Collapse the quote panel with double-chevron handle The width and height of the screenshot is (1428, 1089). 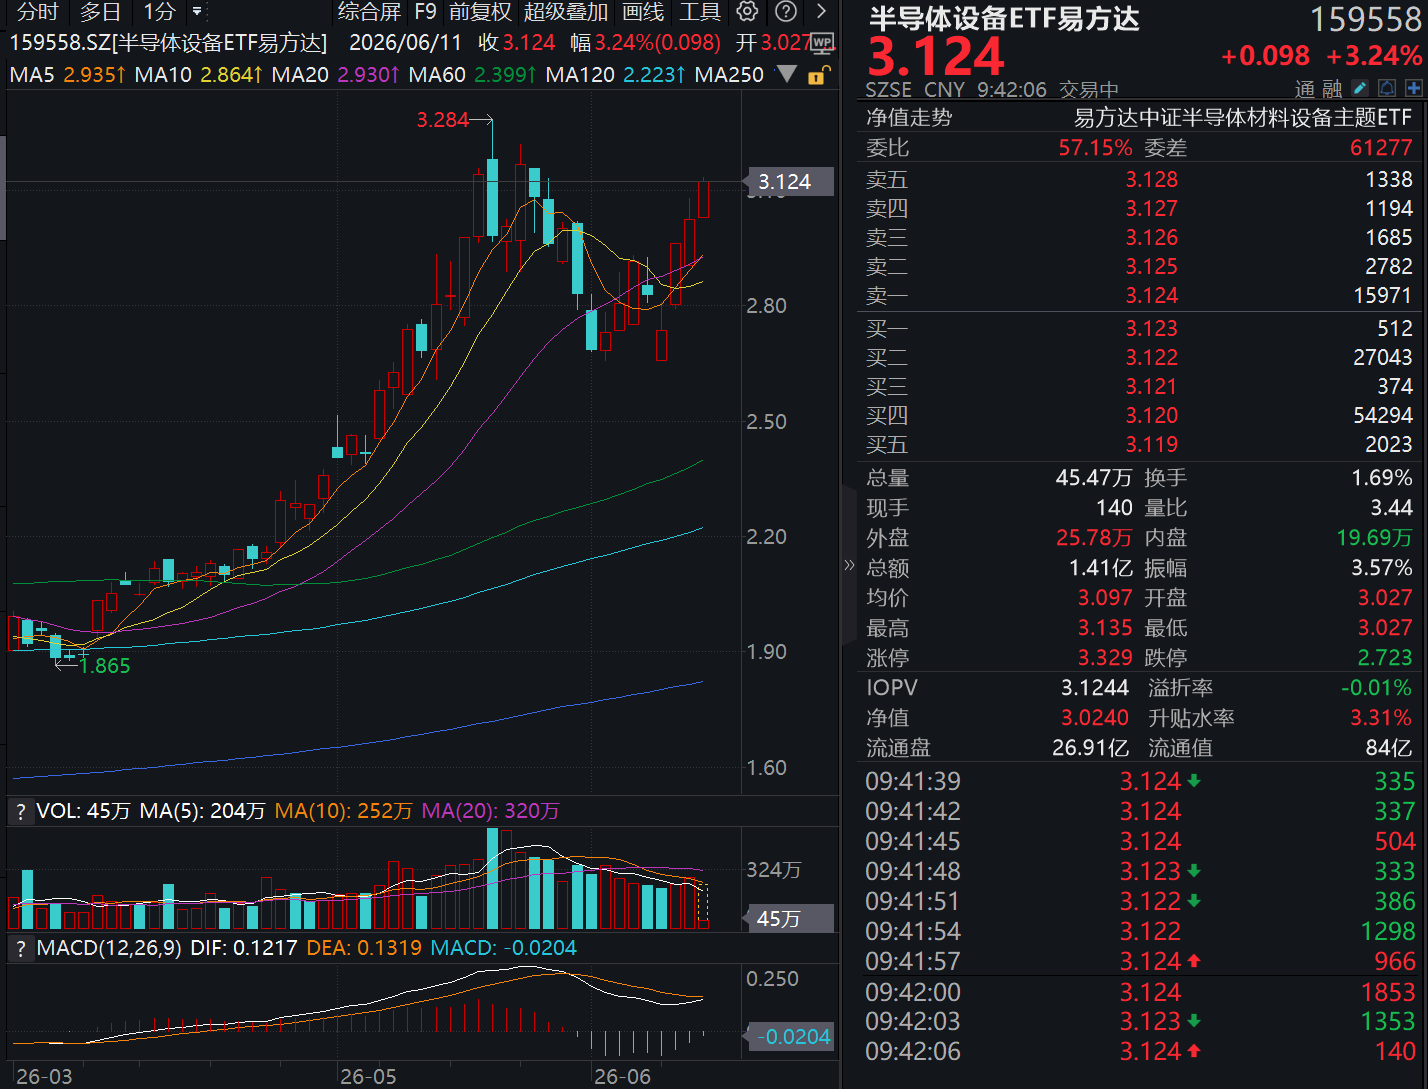tap(849, 565)
